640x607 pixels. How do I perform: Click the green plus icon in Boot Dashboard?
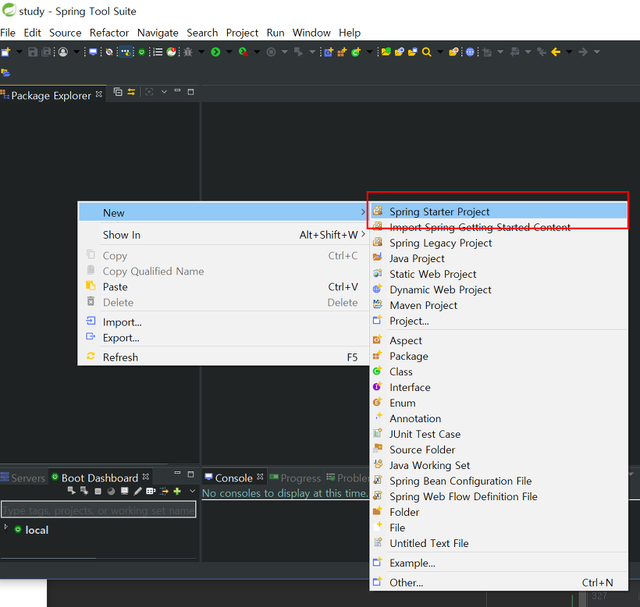coord(177,491)
